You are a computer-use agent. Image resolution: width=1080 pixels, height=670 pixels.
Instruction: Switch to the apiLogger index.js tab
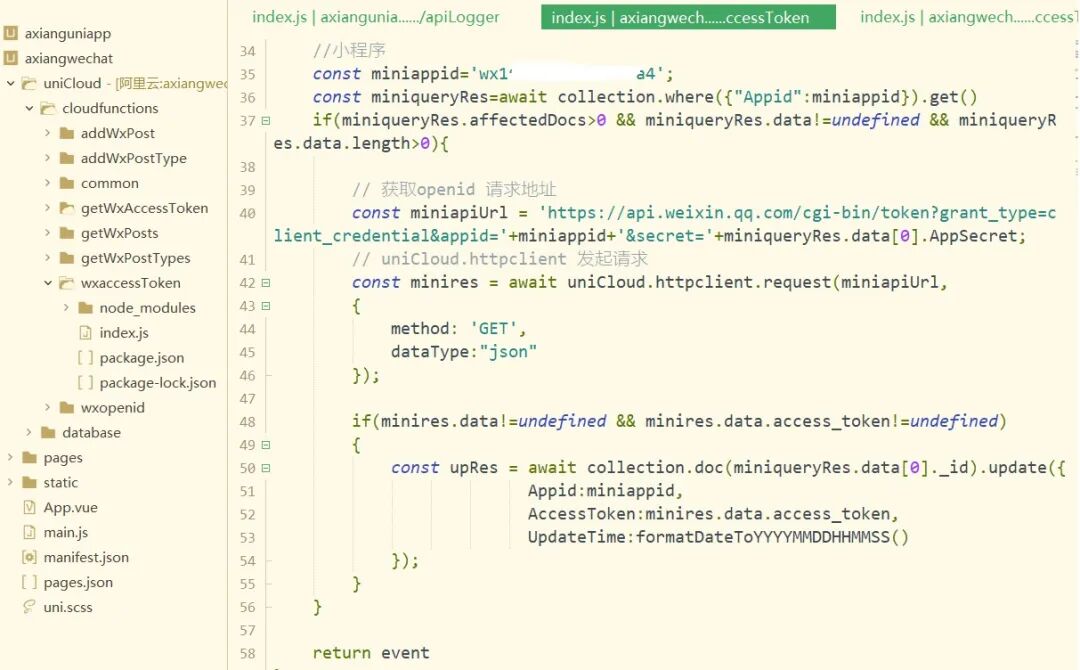375,17
